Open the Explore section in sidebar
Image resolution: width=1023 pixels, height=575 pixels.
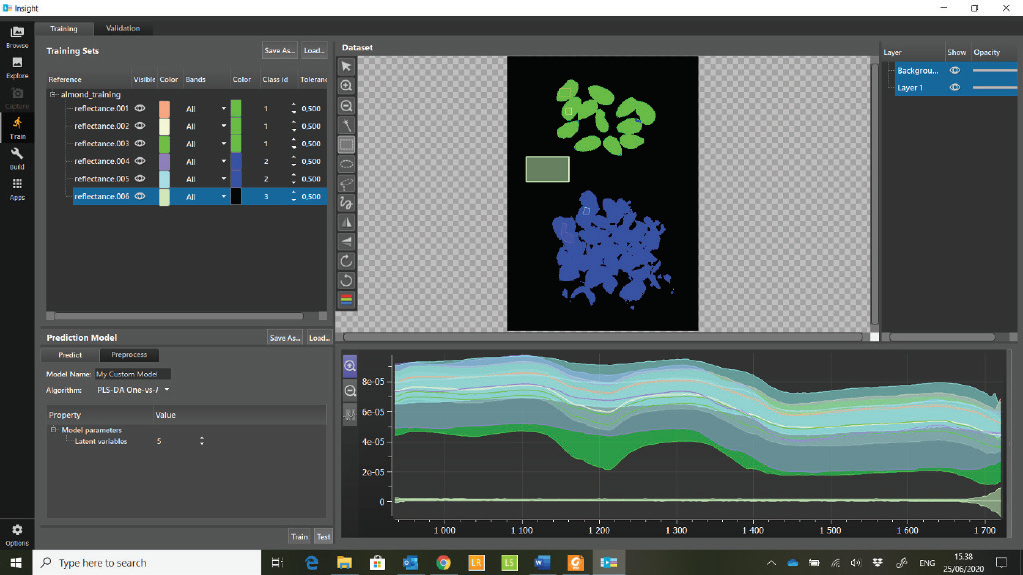(17, 65)
